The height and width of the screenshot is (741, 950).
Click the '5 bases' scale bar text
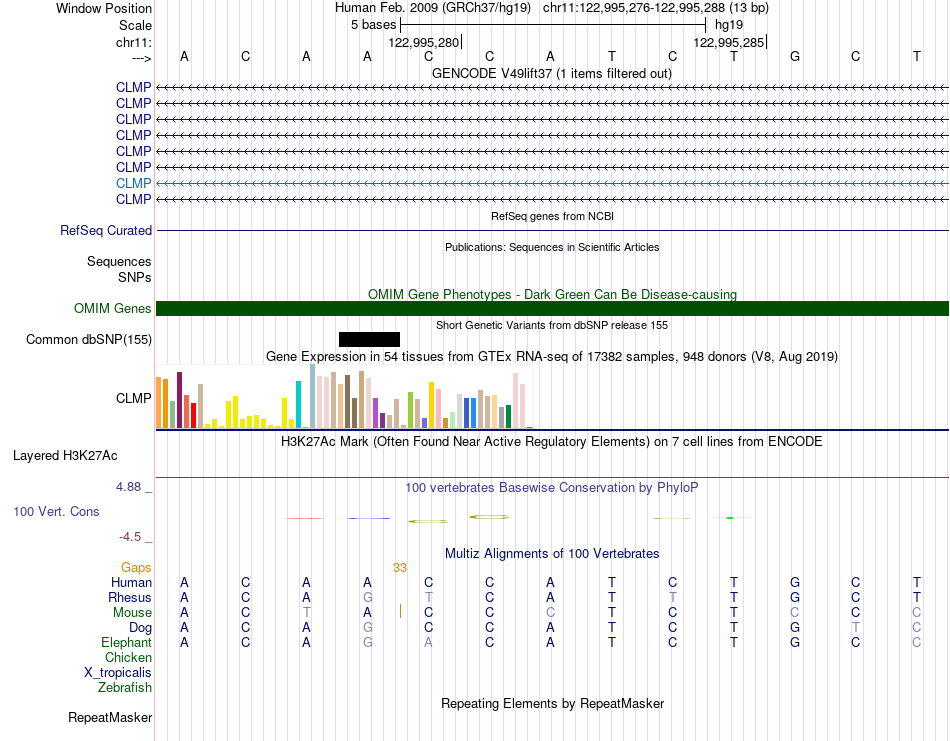(x=373, y=25)
